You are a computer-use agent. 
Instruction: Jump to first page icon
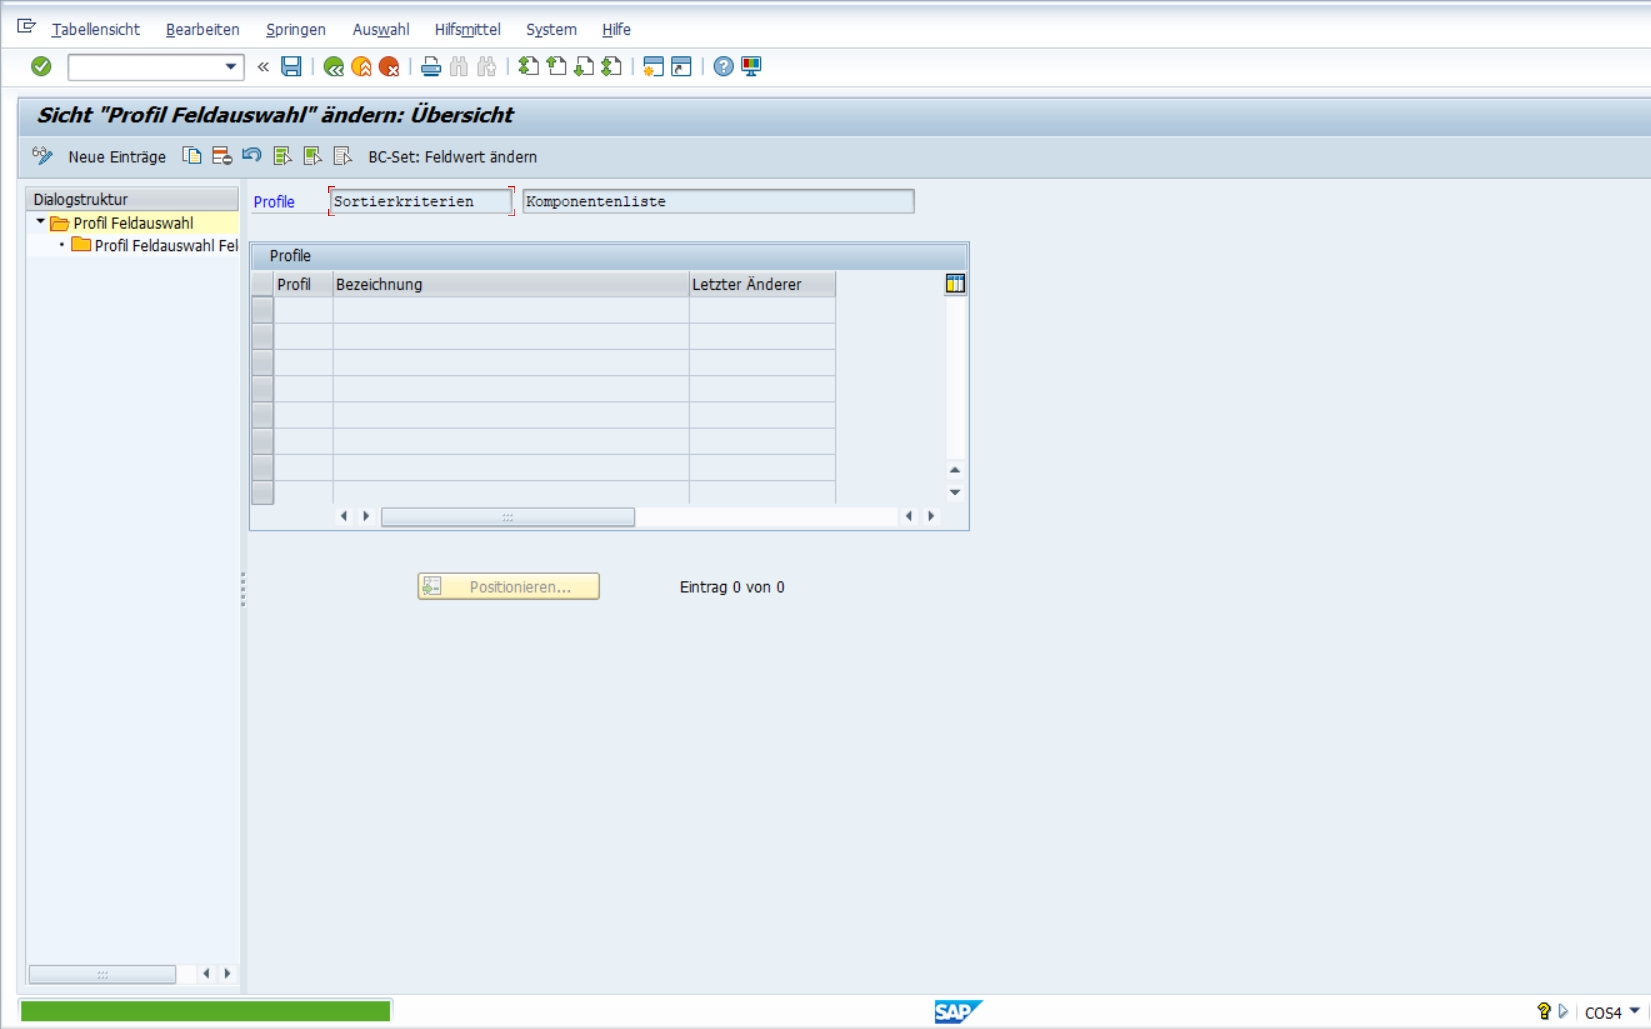click(528, 67)
